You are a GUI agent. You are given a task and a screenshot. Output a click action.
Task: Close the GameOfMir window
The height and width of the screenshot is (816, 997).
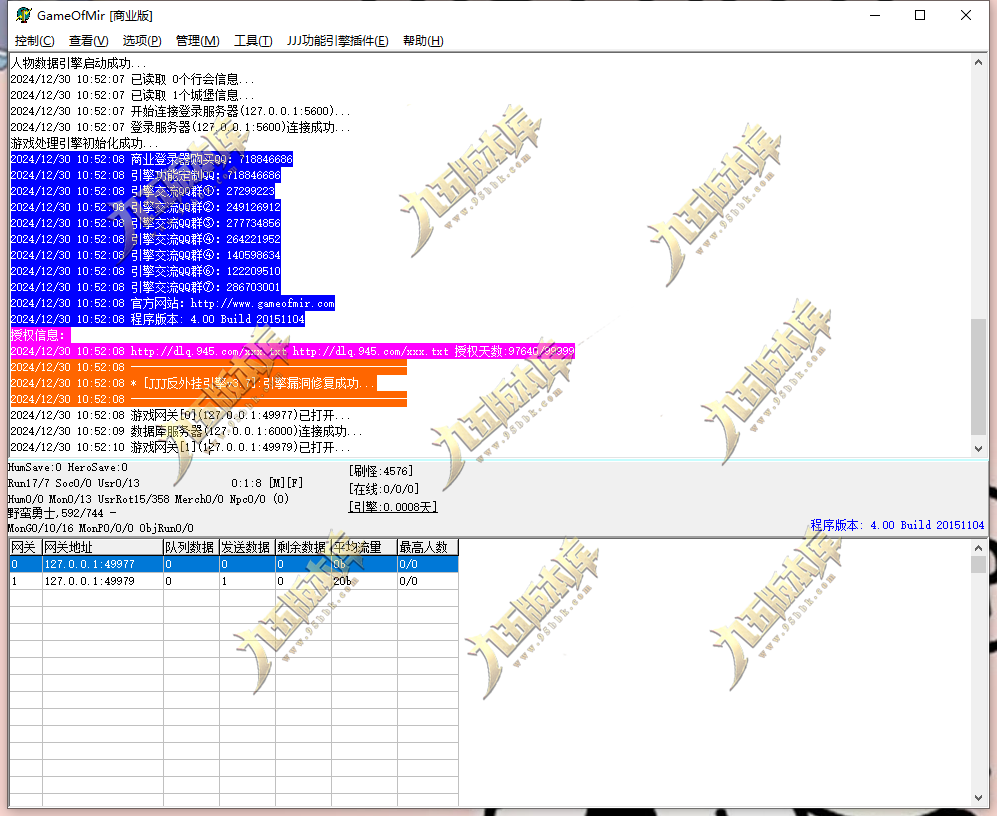[x=965, y=15]
